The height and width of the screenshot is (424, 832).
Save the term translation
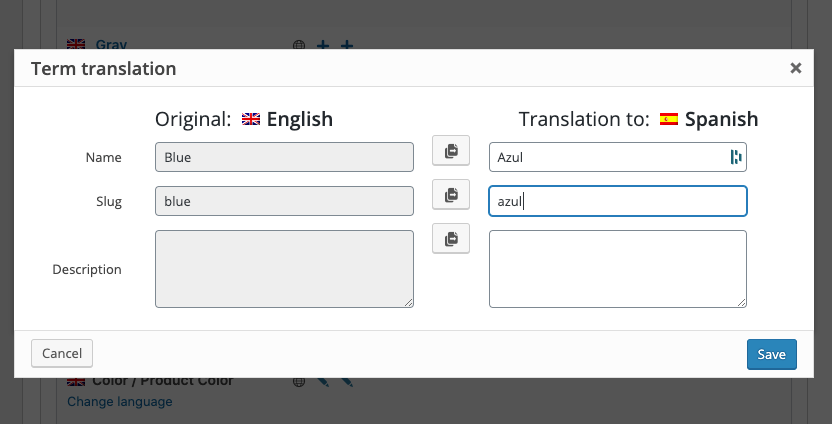[x=771, y=354]
